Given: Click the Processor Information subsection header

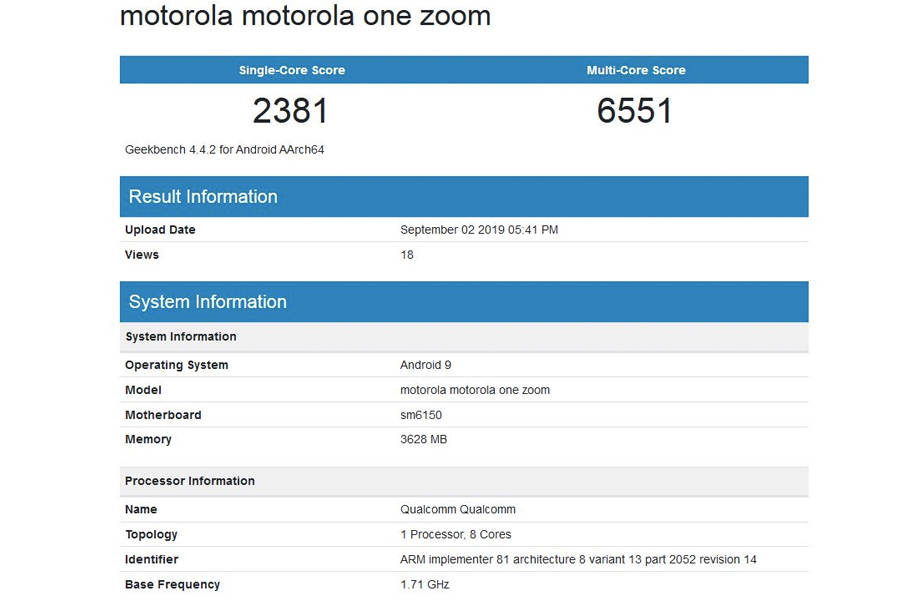Looking at the screenshot, I should click(x=190, y=480).
